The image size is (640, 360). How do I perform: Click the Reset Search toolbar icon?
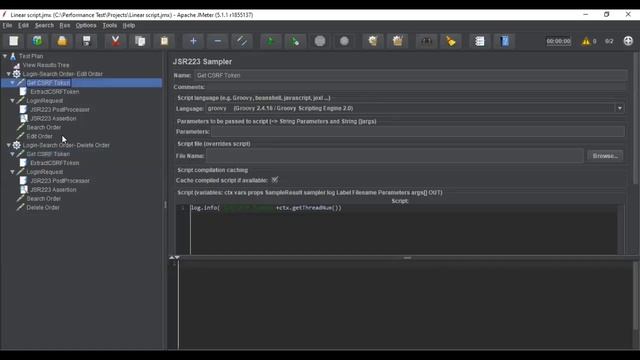click(451, 41)
